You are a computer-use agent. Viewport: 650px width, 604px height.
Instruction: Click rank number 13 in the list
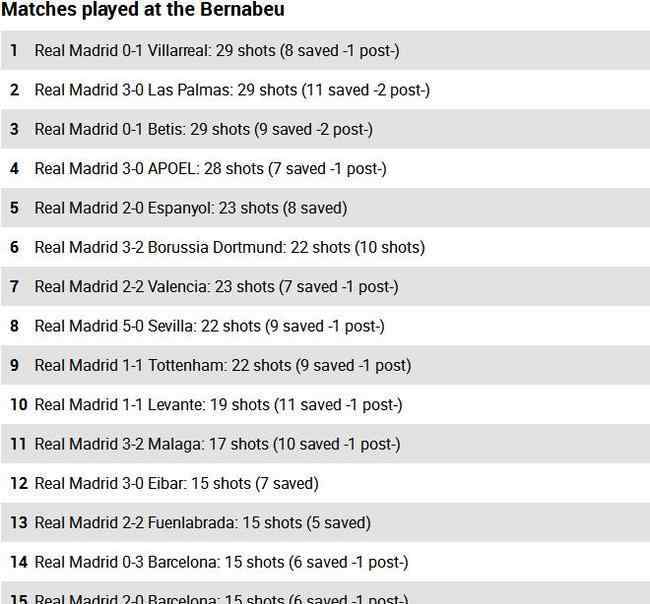pos(18,523)
